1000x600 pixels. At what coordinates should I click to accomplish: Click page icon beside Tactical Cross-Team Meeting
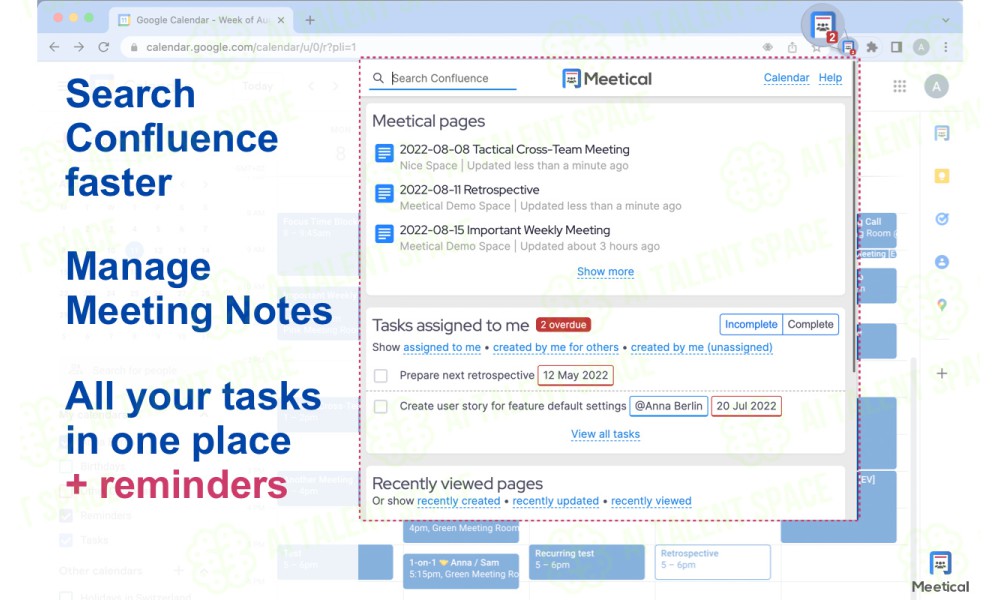tap(384, 153)
